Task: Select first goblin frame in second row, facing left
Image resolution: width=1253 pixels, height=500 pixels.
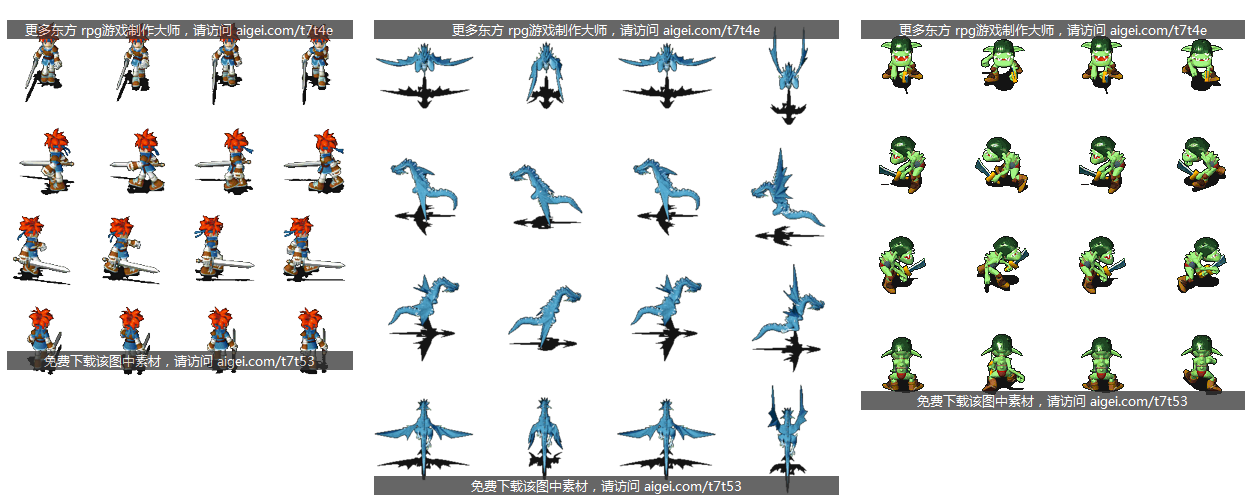Action: coord(900,165)
